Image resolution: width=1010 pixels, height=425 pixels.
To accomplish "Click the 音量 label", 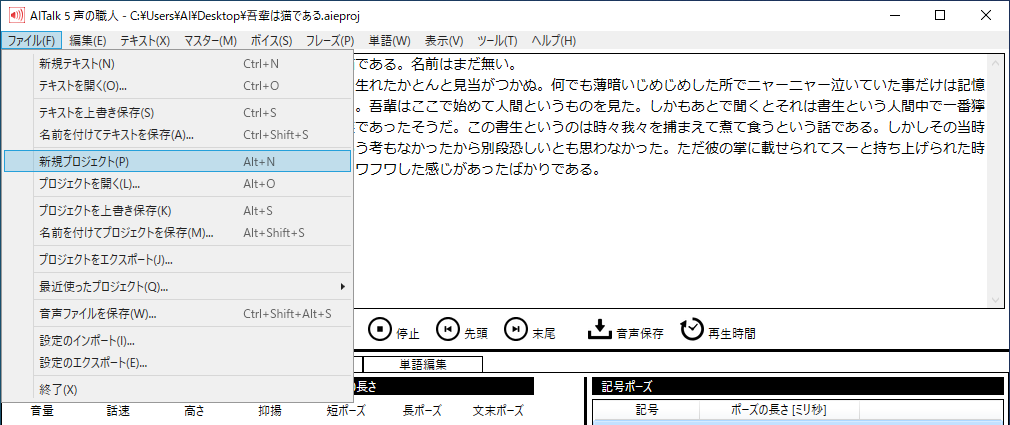I will click(42, 410).
